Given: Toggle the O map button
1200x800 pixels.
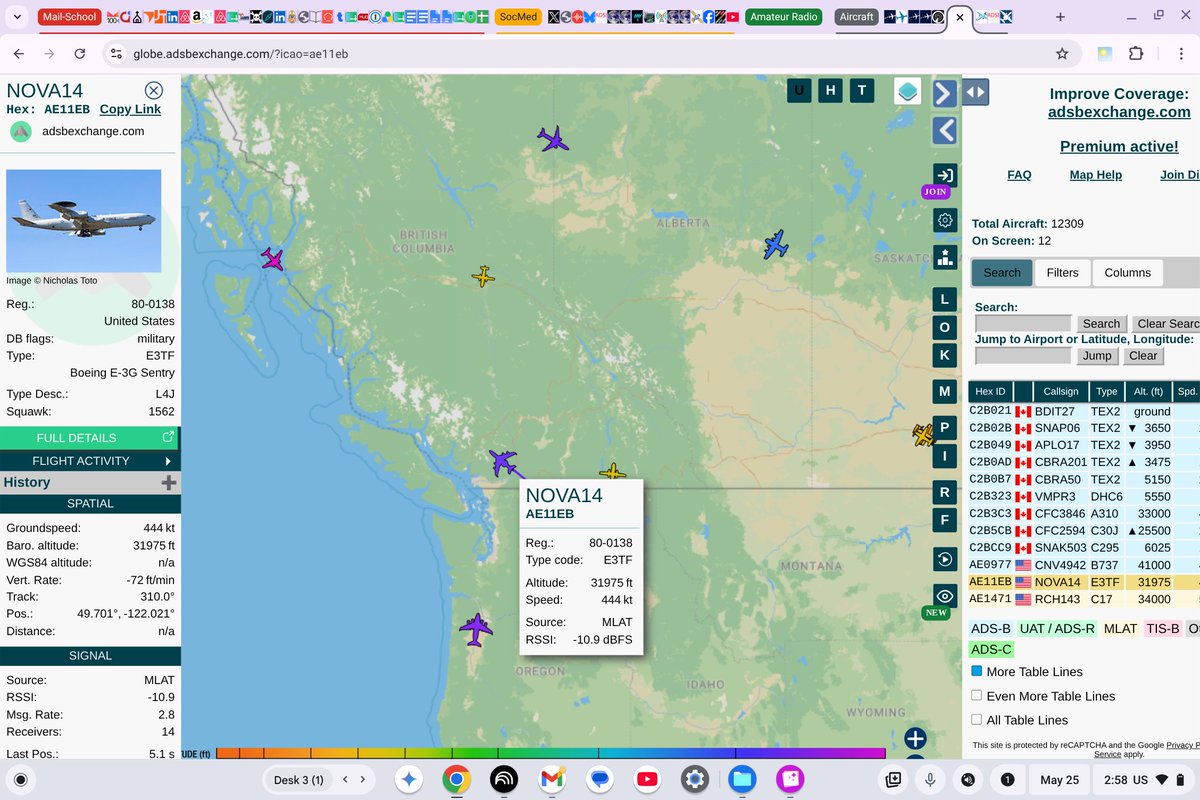Looking at the screenshot, I should coord(945,327).
